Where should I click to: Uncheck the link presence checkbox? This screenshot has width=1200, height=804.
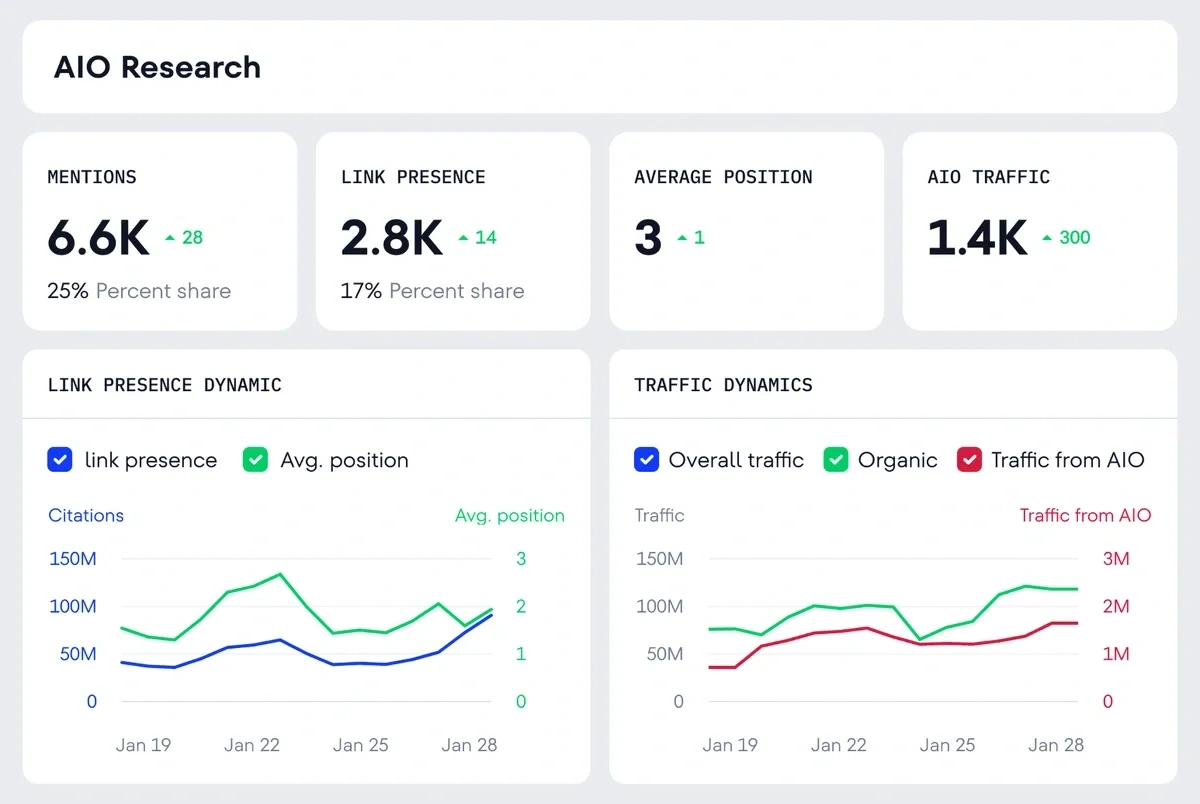[x=60, y=460]
